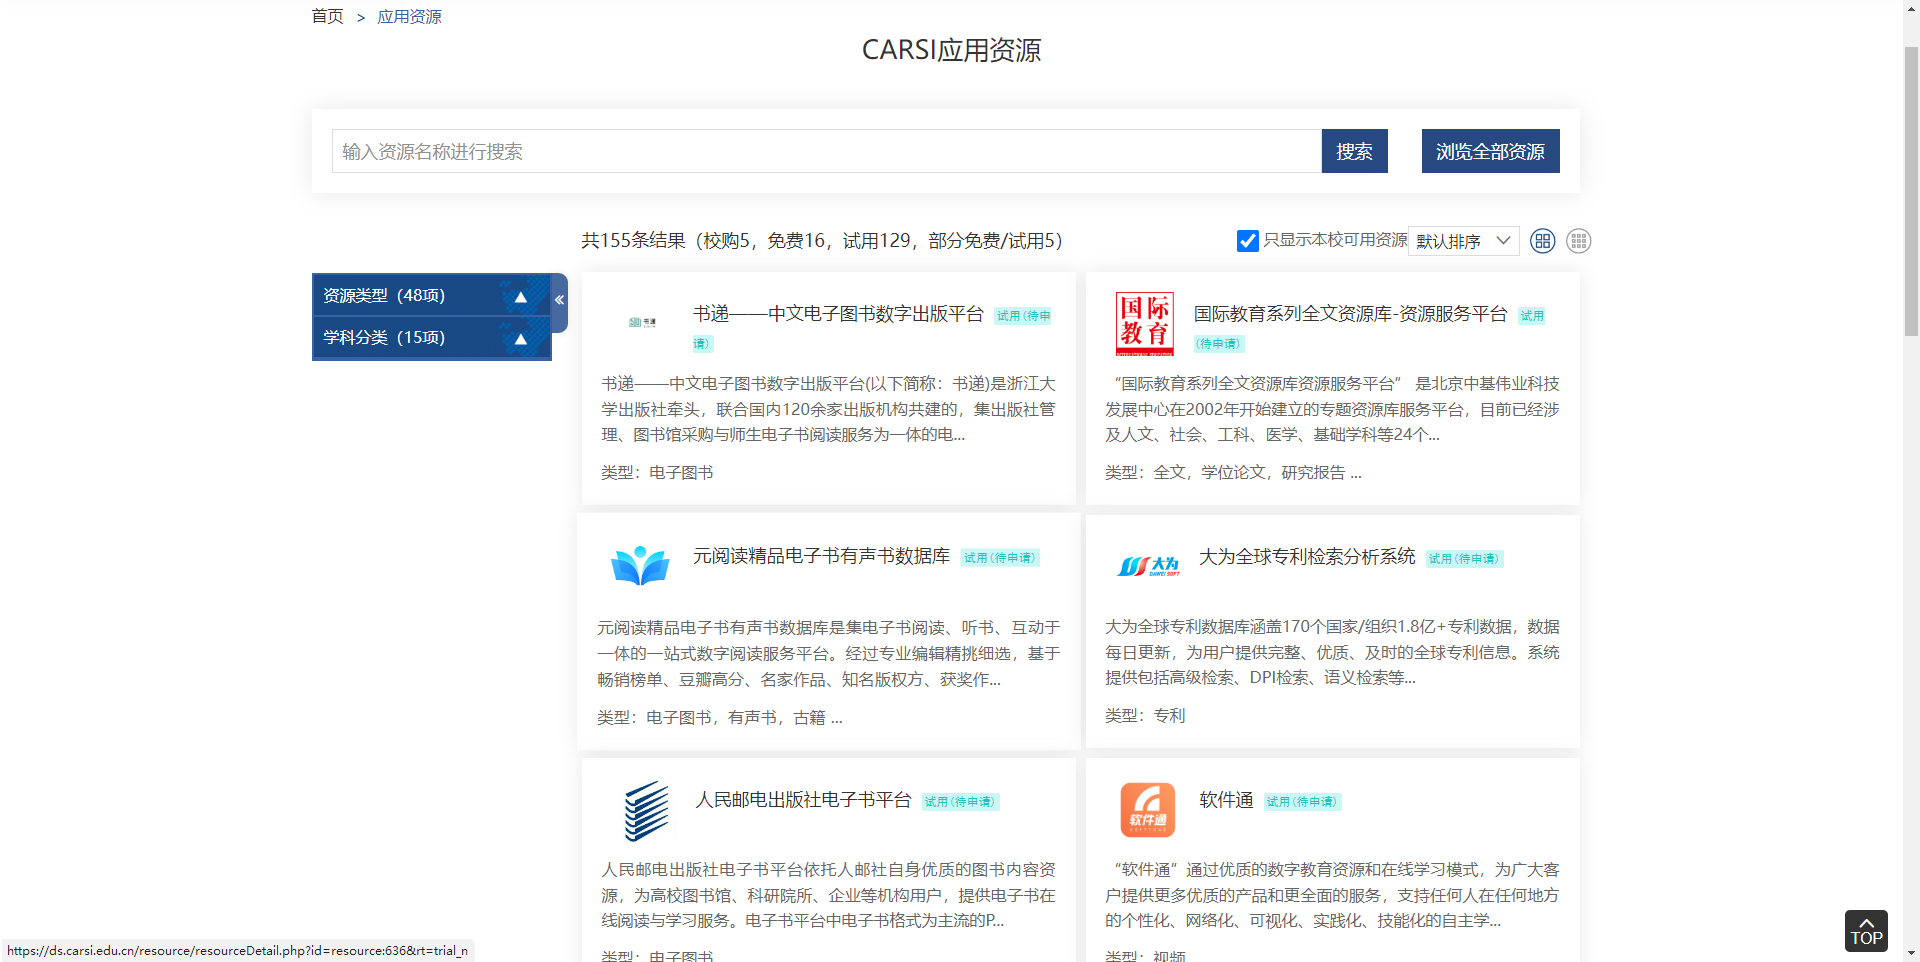The image size is (1920, 962).
Task: Open 应用资源 breadcrumb link
Action: 409,17
